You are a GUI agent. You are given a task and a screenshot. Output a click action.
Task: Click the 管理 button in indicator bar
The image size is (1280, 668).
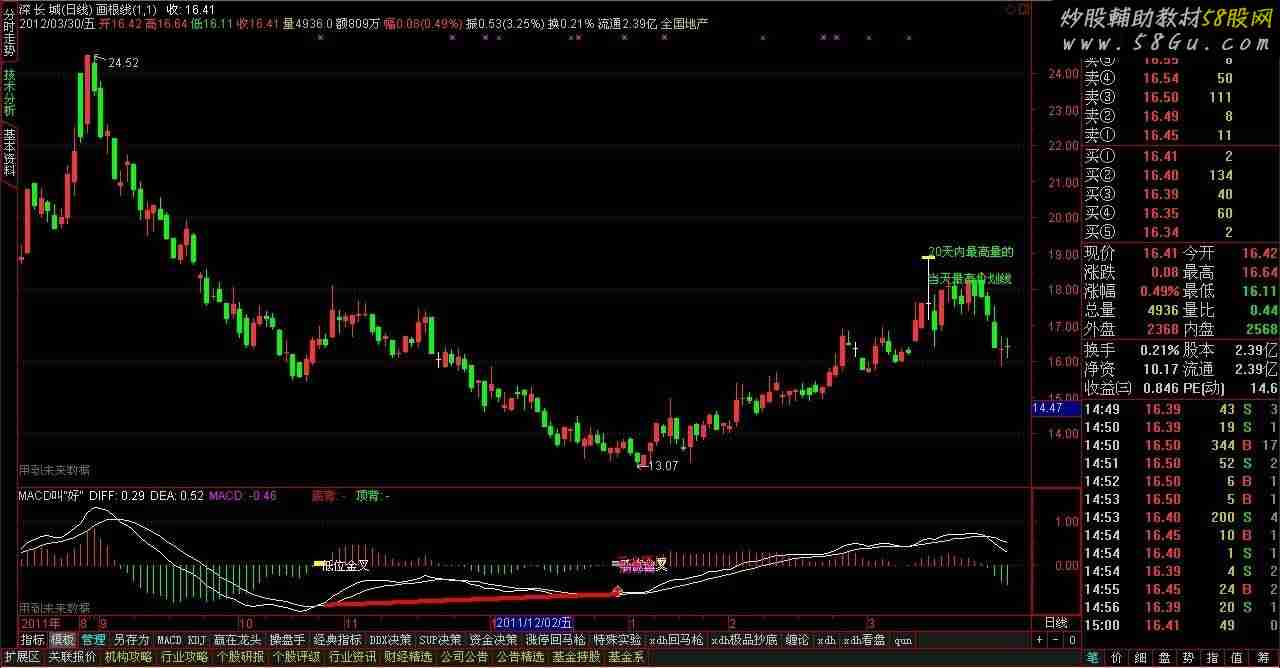pos(93,640)
